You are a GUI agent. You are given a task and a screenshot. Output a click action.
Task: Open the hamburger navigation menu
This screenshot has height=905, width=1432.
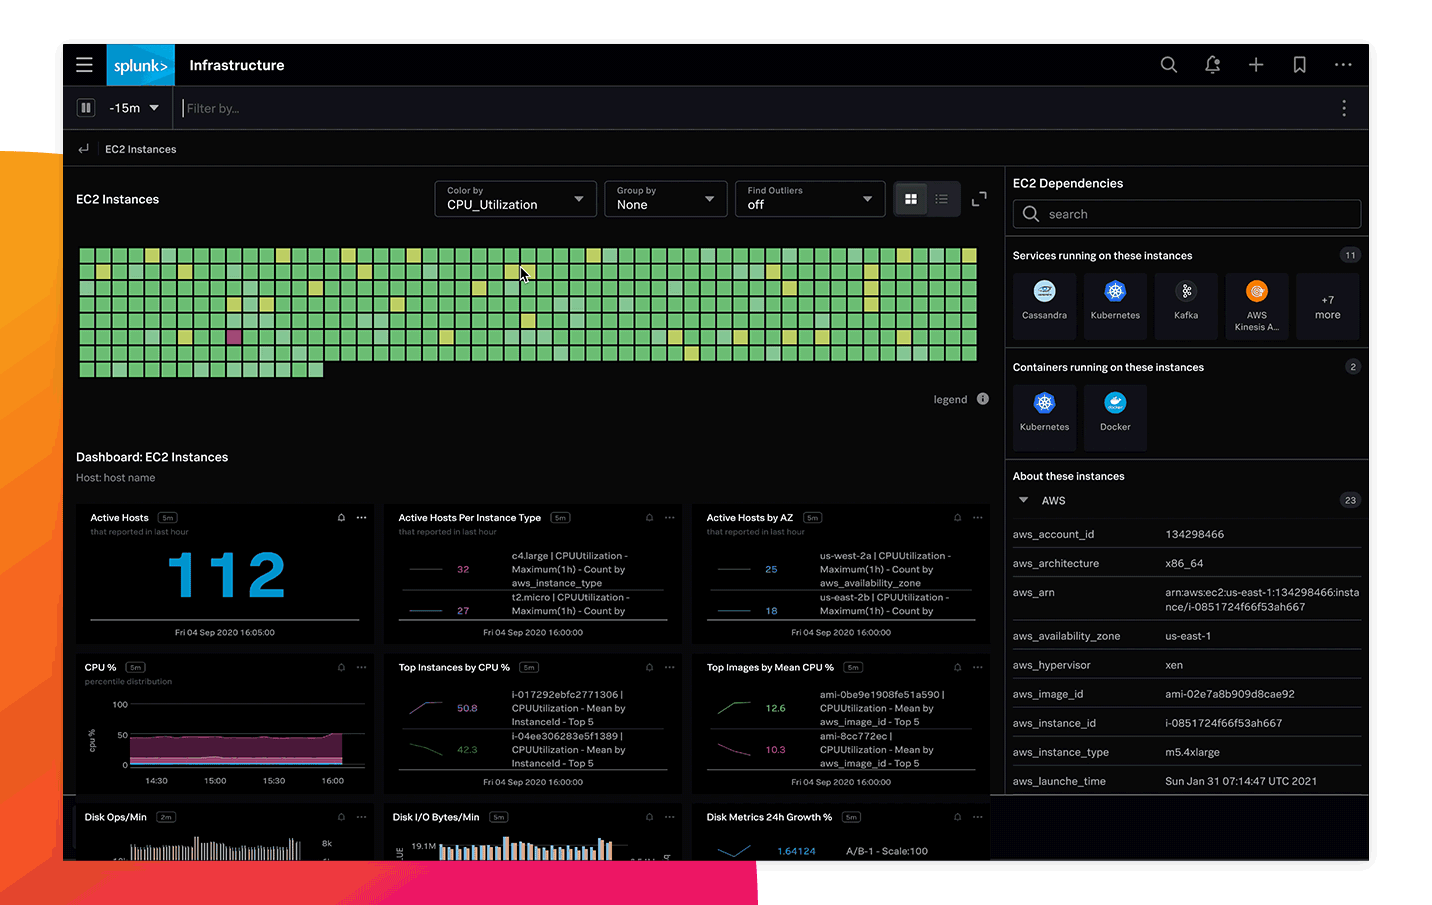coord(84,64)
